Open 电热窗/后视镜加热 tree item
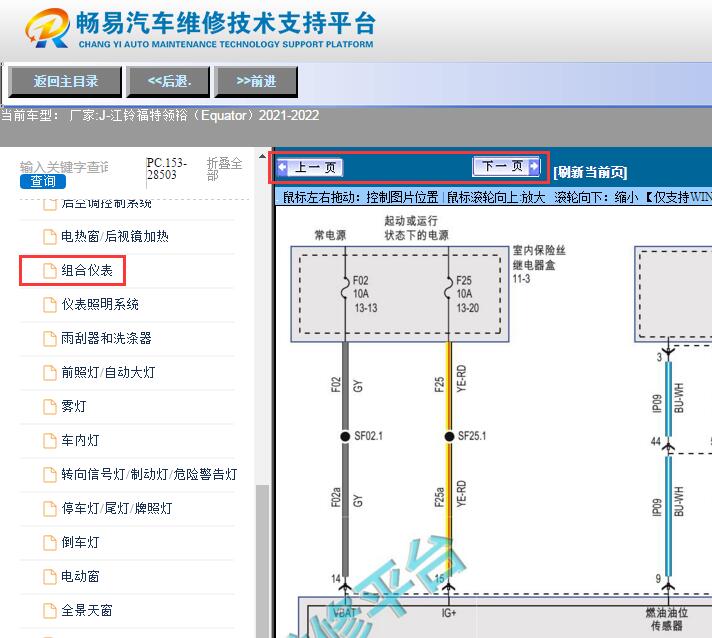Screen dimensions: 712x638 click(x=115, y=236)
